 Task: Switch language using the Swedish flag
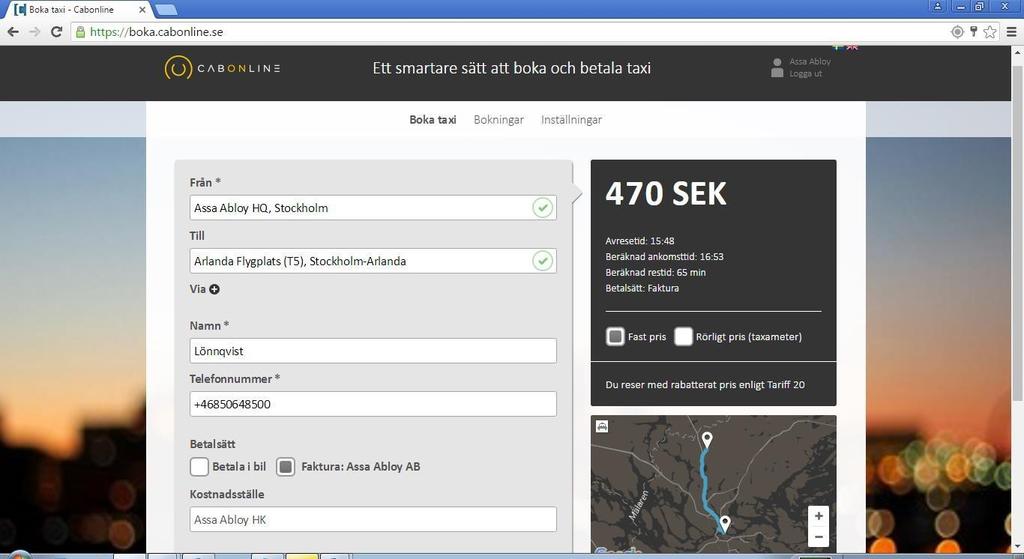839,47
